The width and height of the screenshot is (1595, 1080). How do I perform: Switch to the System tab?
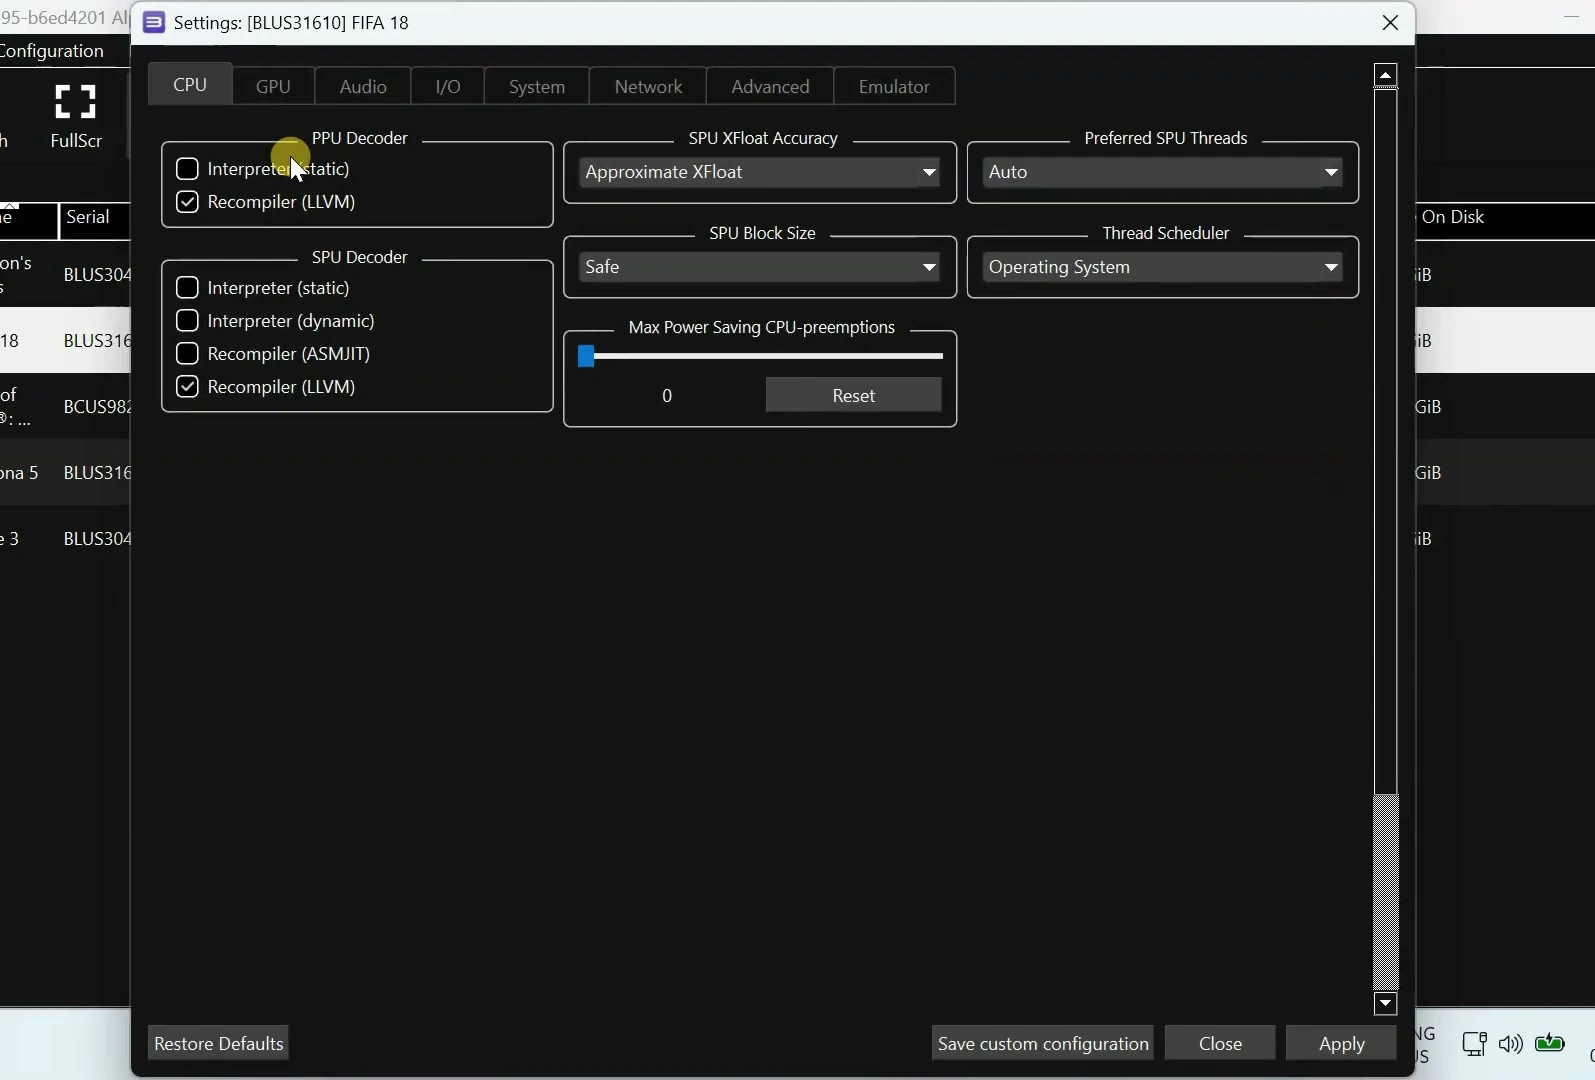537,87
